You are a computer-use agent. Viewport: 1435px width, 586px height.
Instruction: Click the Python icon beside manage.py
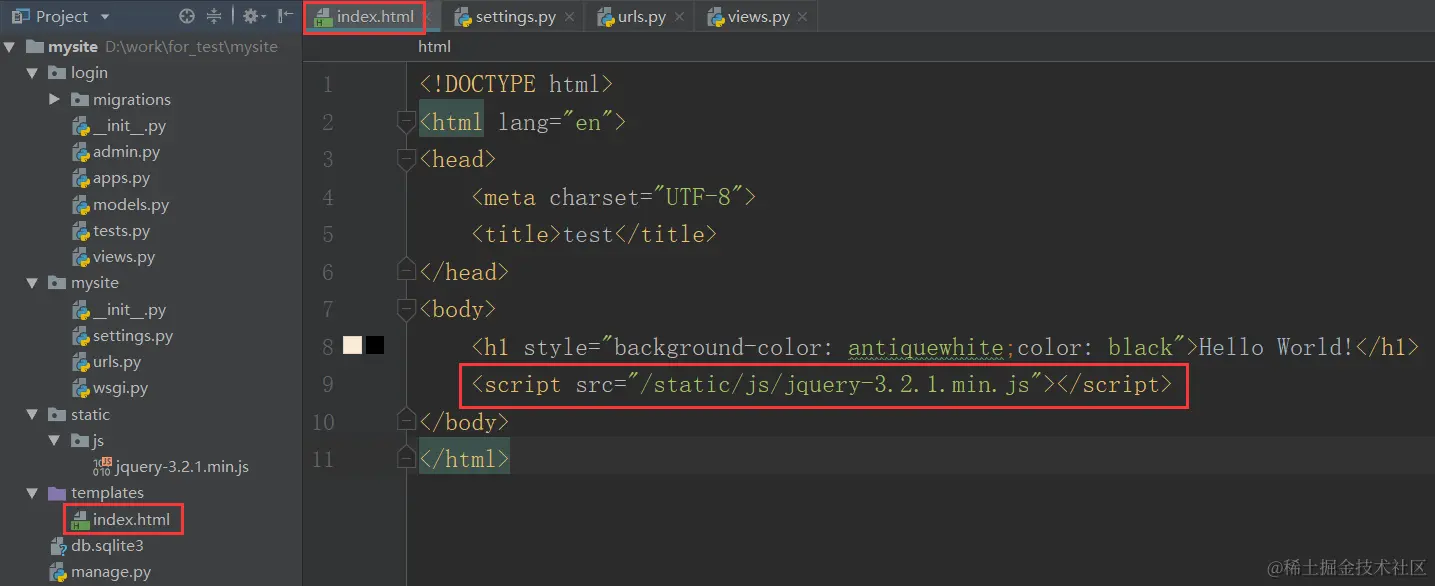(x=59, y=572)
